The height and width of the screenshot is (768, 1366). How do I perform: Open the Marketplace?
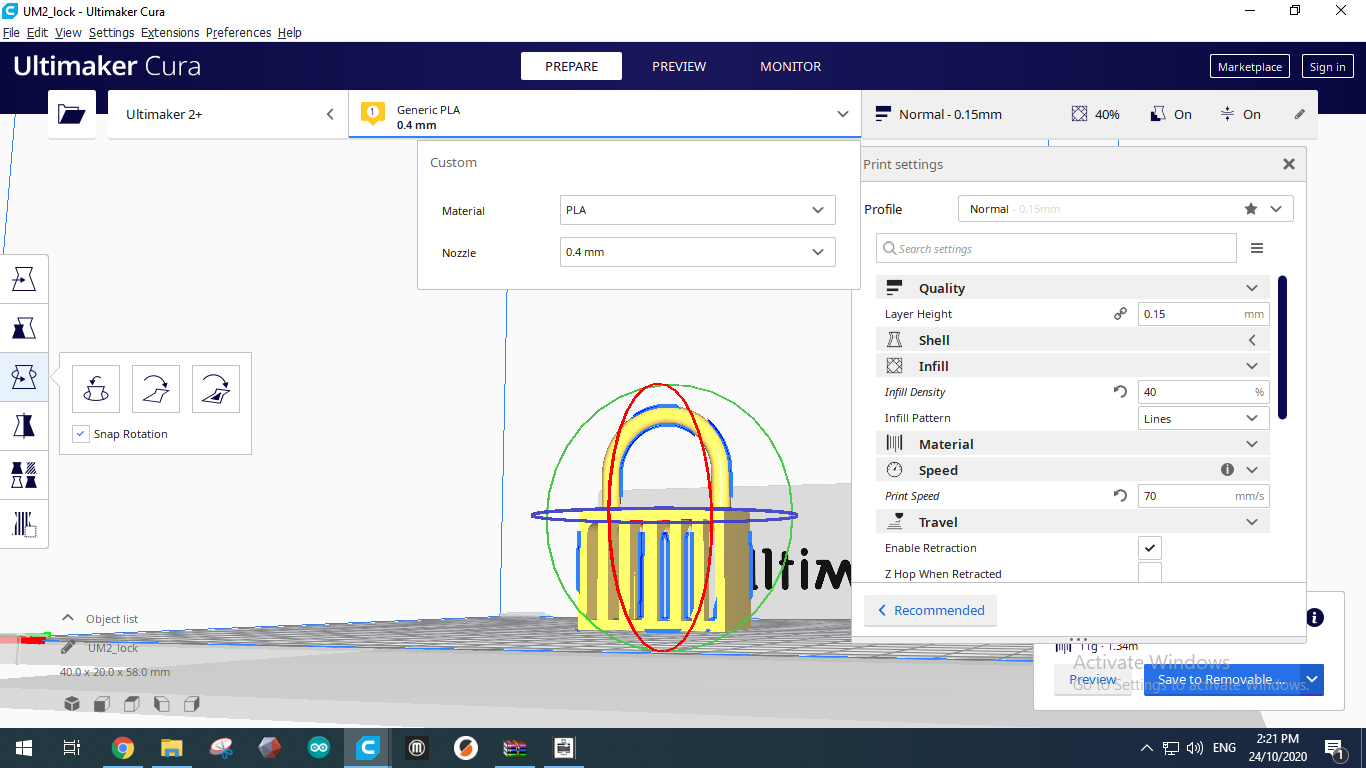click(1250, 67)
